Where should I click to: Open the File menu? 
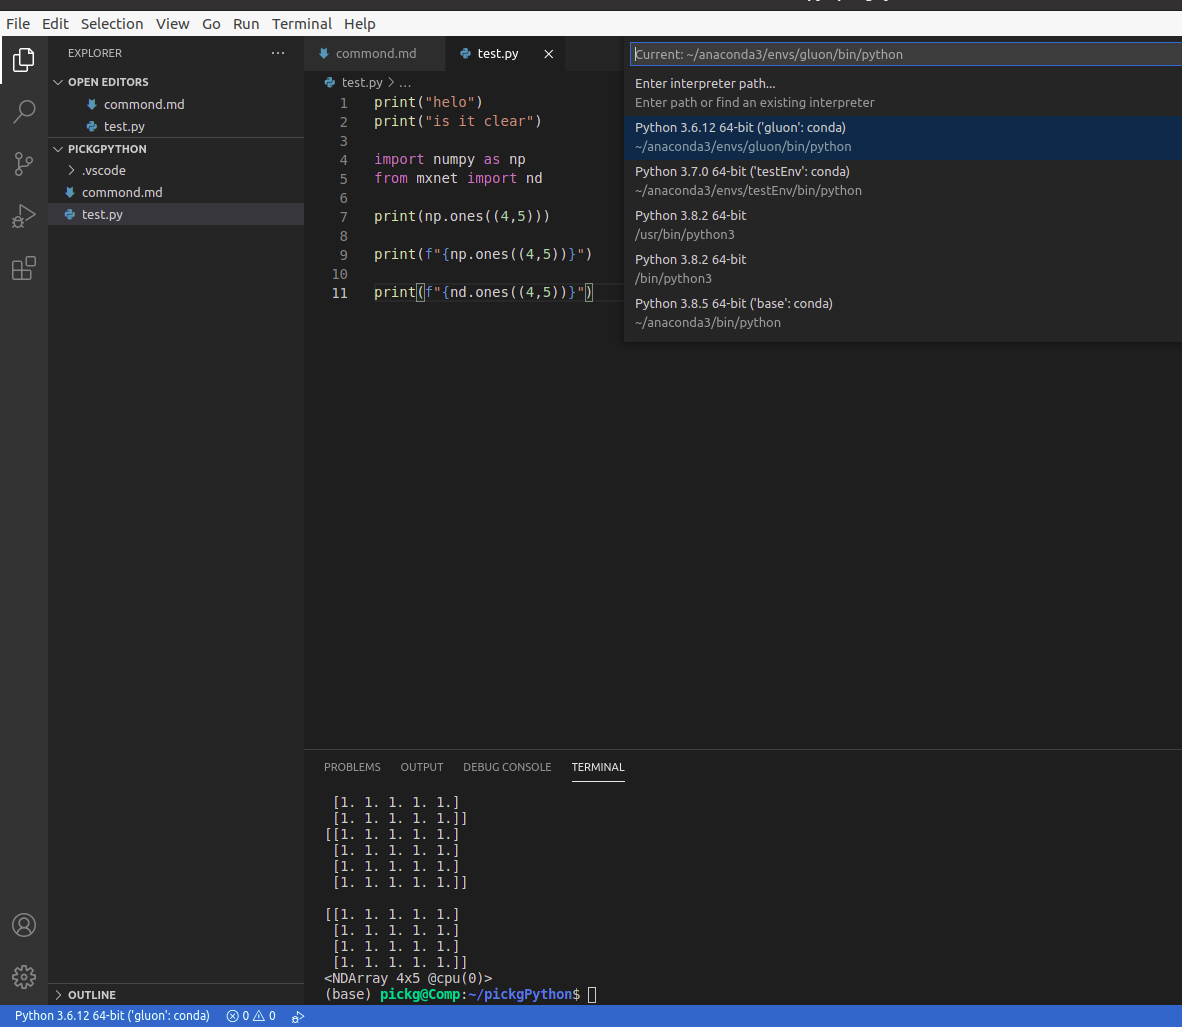click(18, 24)
